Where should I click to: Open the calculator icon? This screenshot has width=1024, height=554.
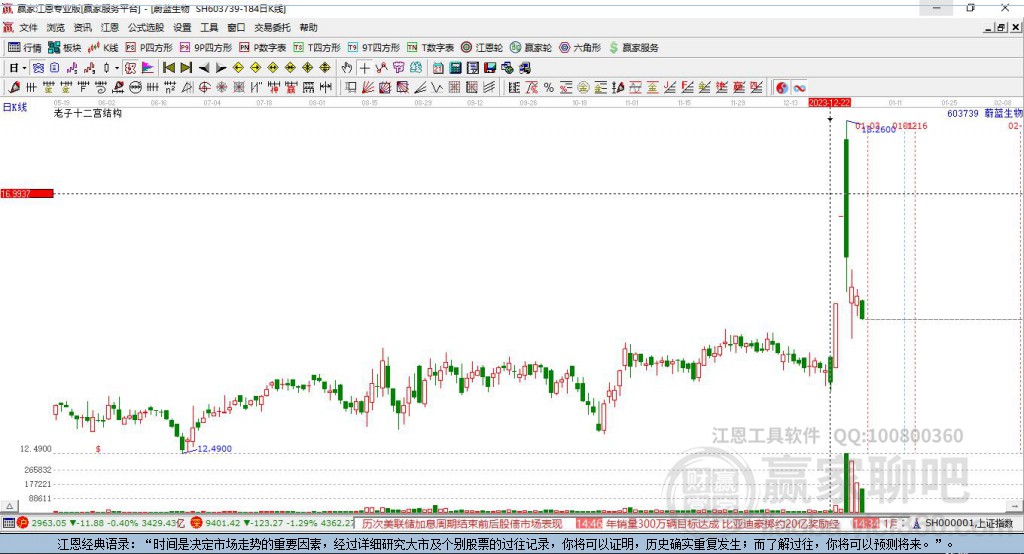click(456, 68)
